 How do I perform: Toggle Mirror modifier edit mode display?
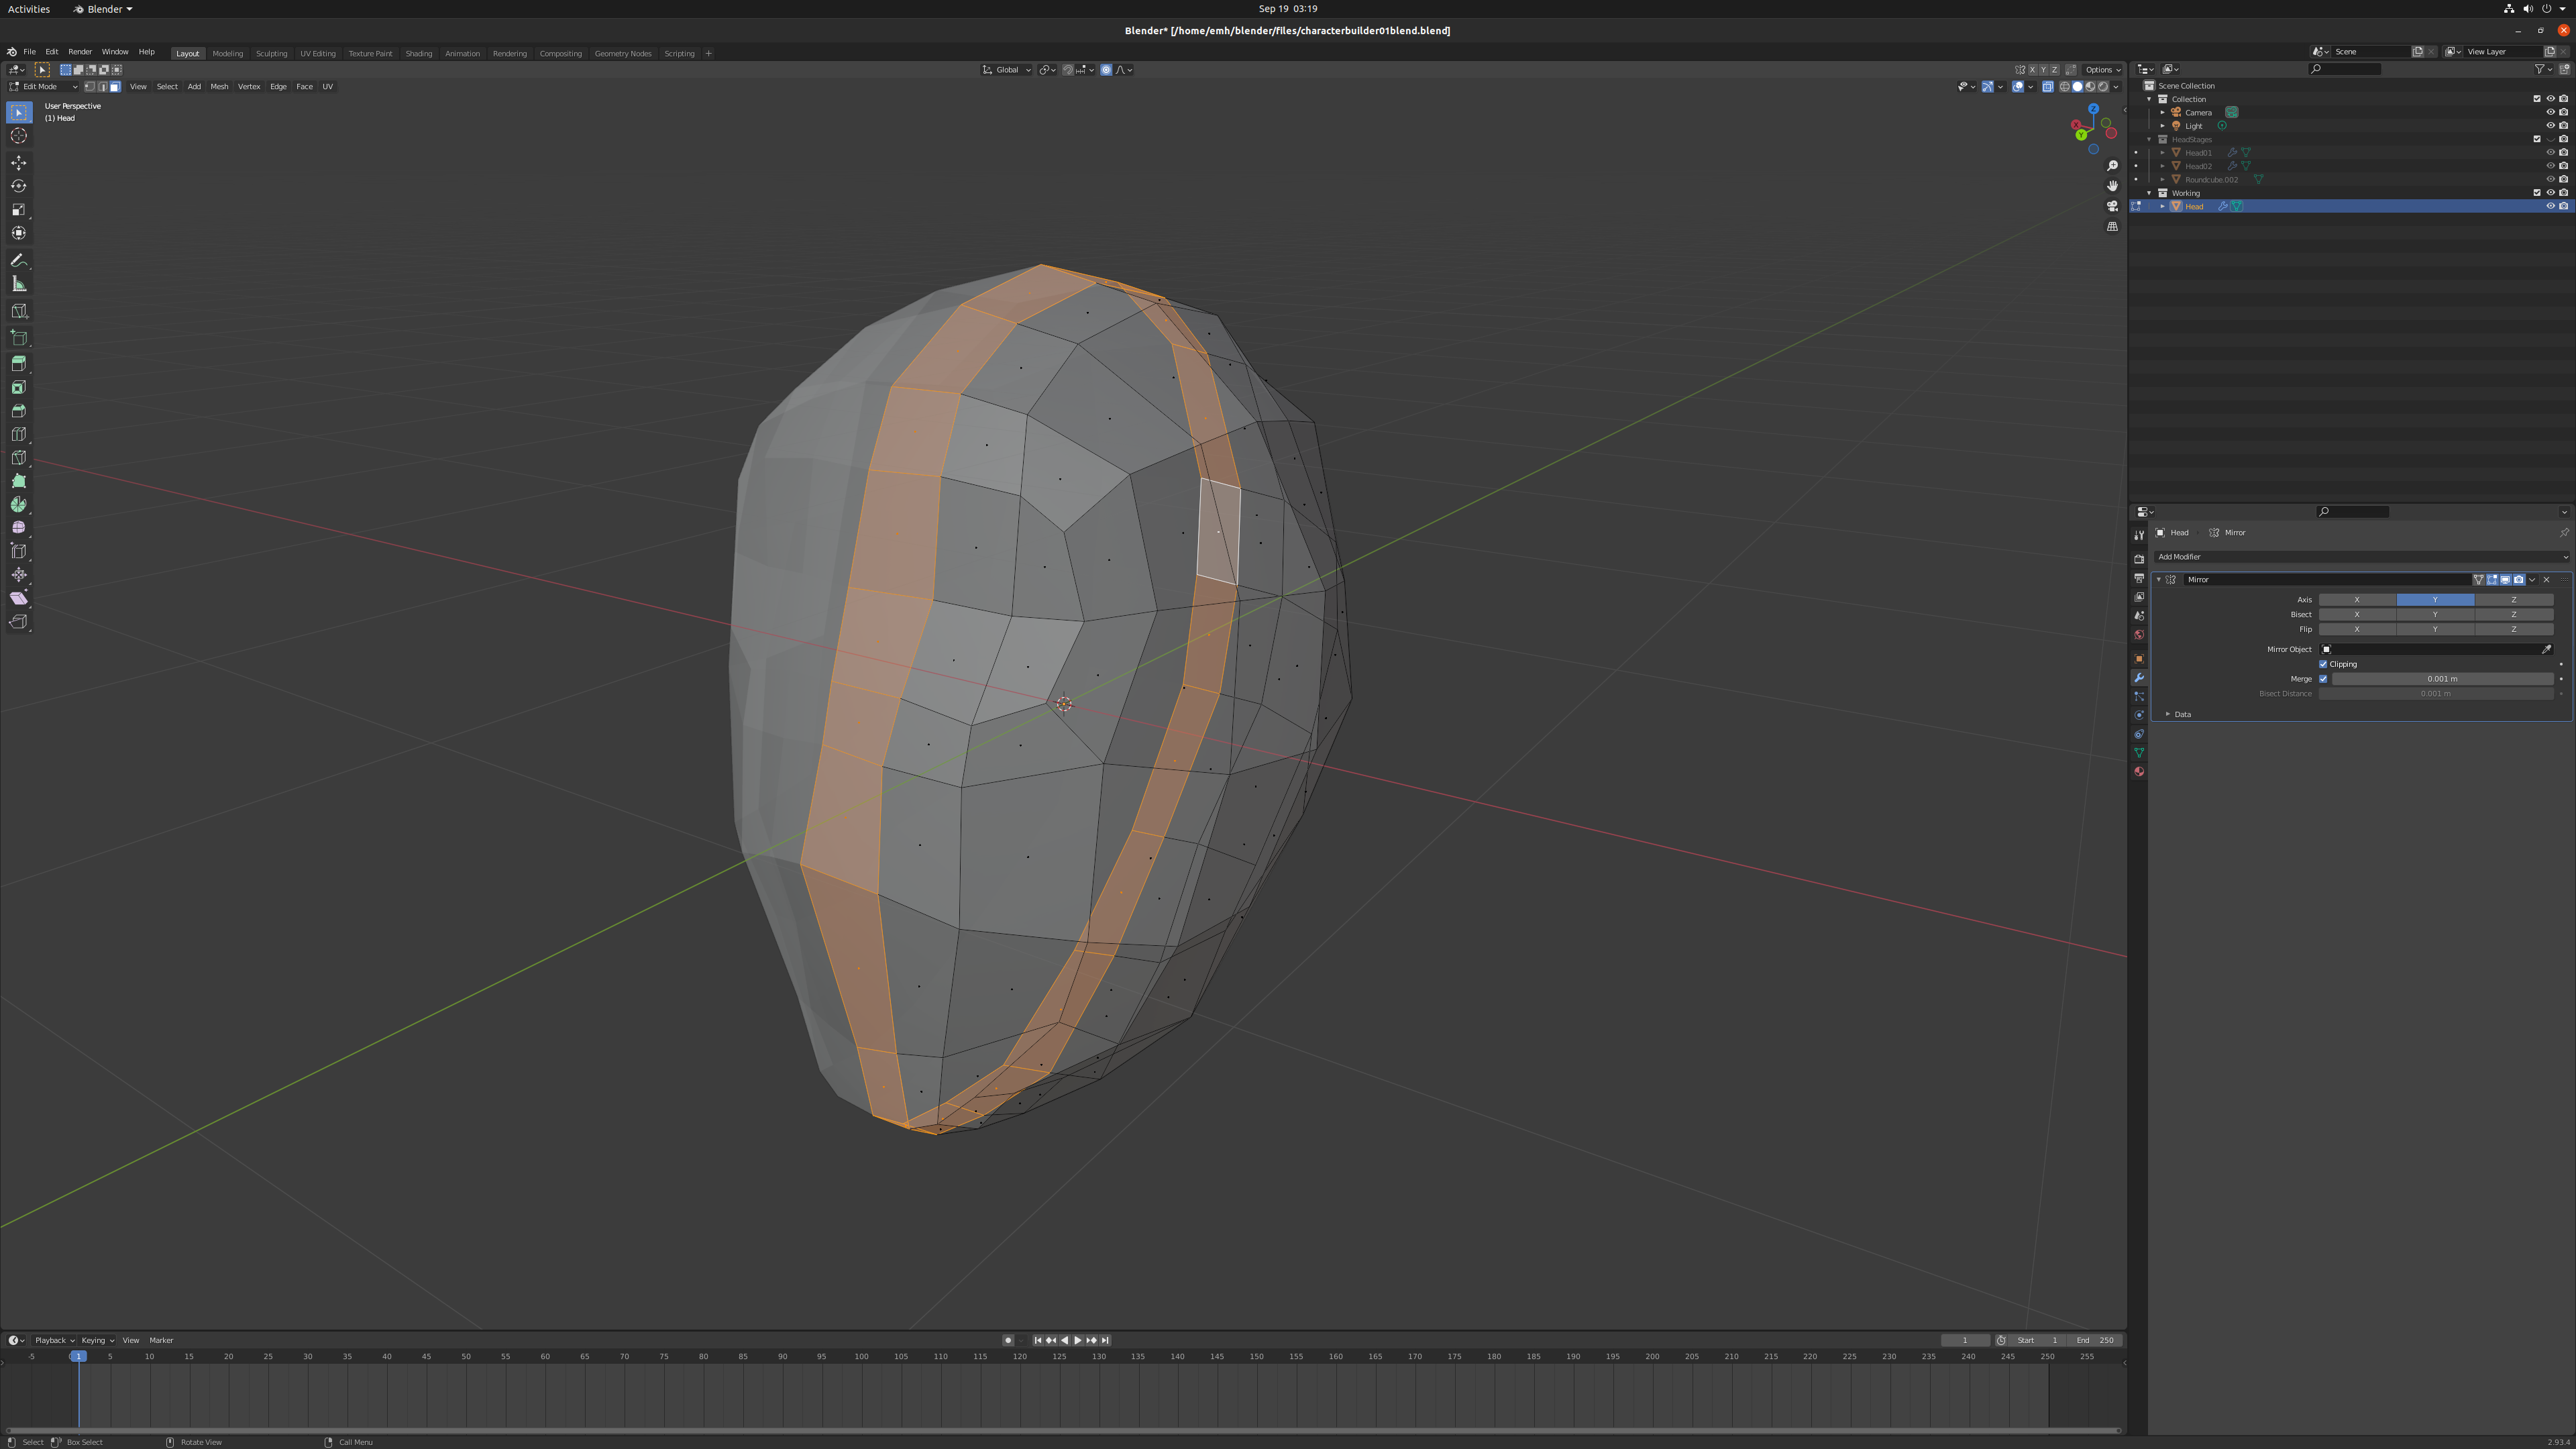(2492, 580)
